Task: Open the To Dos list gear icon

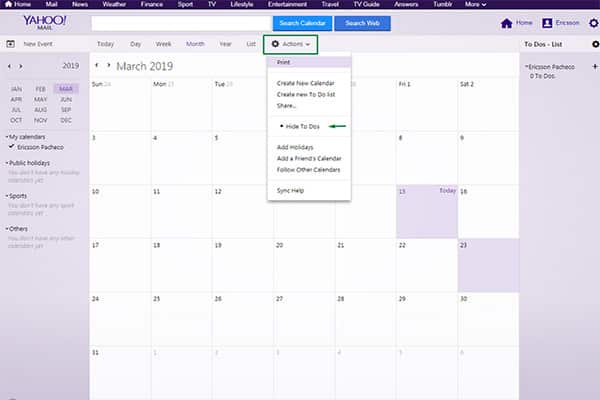Action: pyautogui.click(x=595, y=44)
